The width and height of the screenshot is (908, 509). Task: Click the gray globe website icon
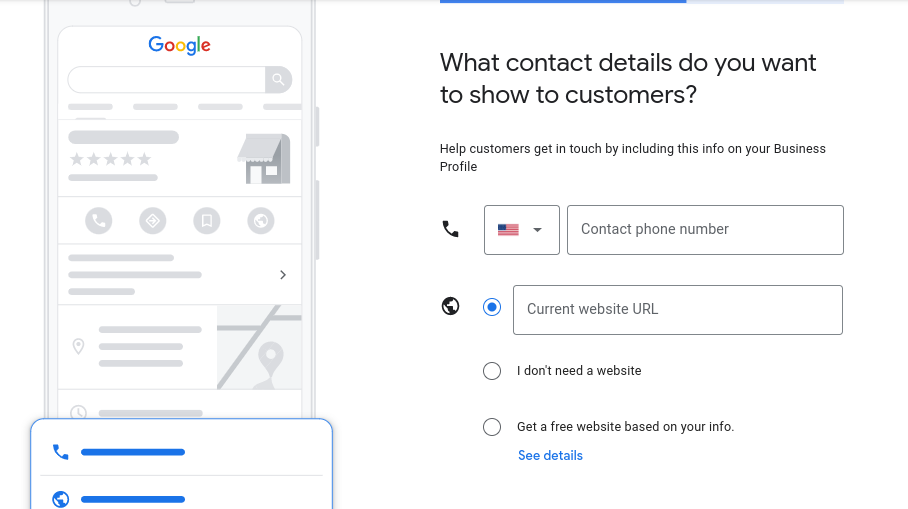(x=261, y=221)
